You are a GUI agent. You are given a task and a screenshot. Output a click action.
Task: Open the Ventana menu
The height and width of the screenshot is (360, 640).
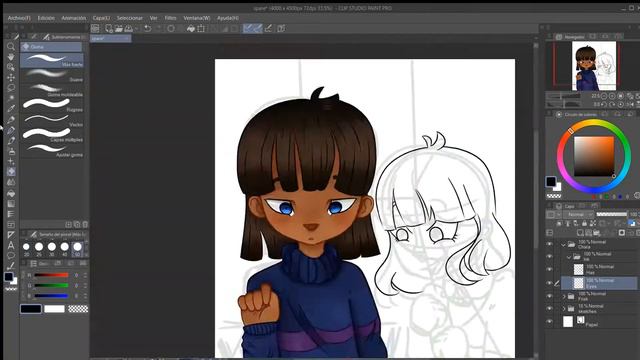tap(197, 18)
